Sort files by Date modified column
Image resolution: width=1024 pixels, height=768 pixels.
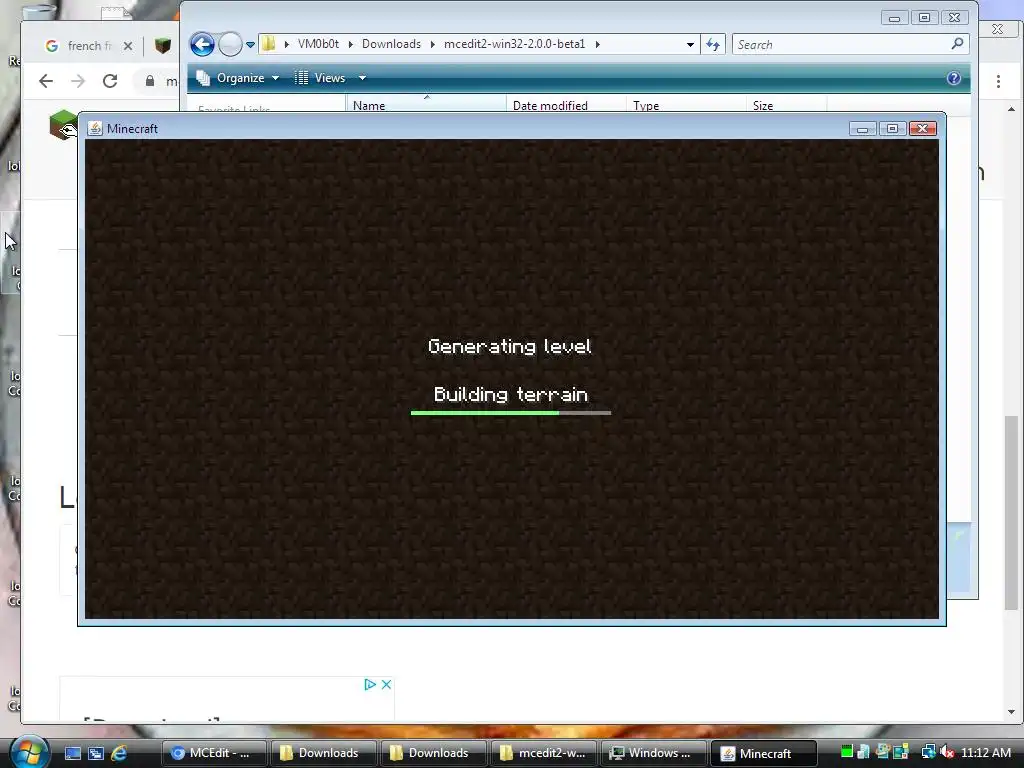(566, 105)
